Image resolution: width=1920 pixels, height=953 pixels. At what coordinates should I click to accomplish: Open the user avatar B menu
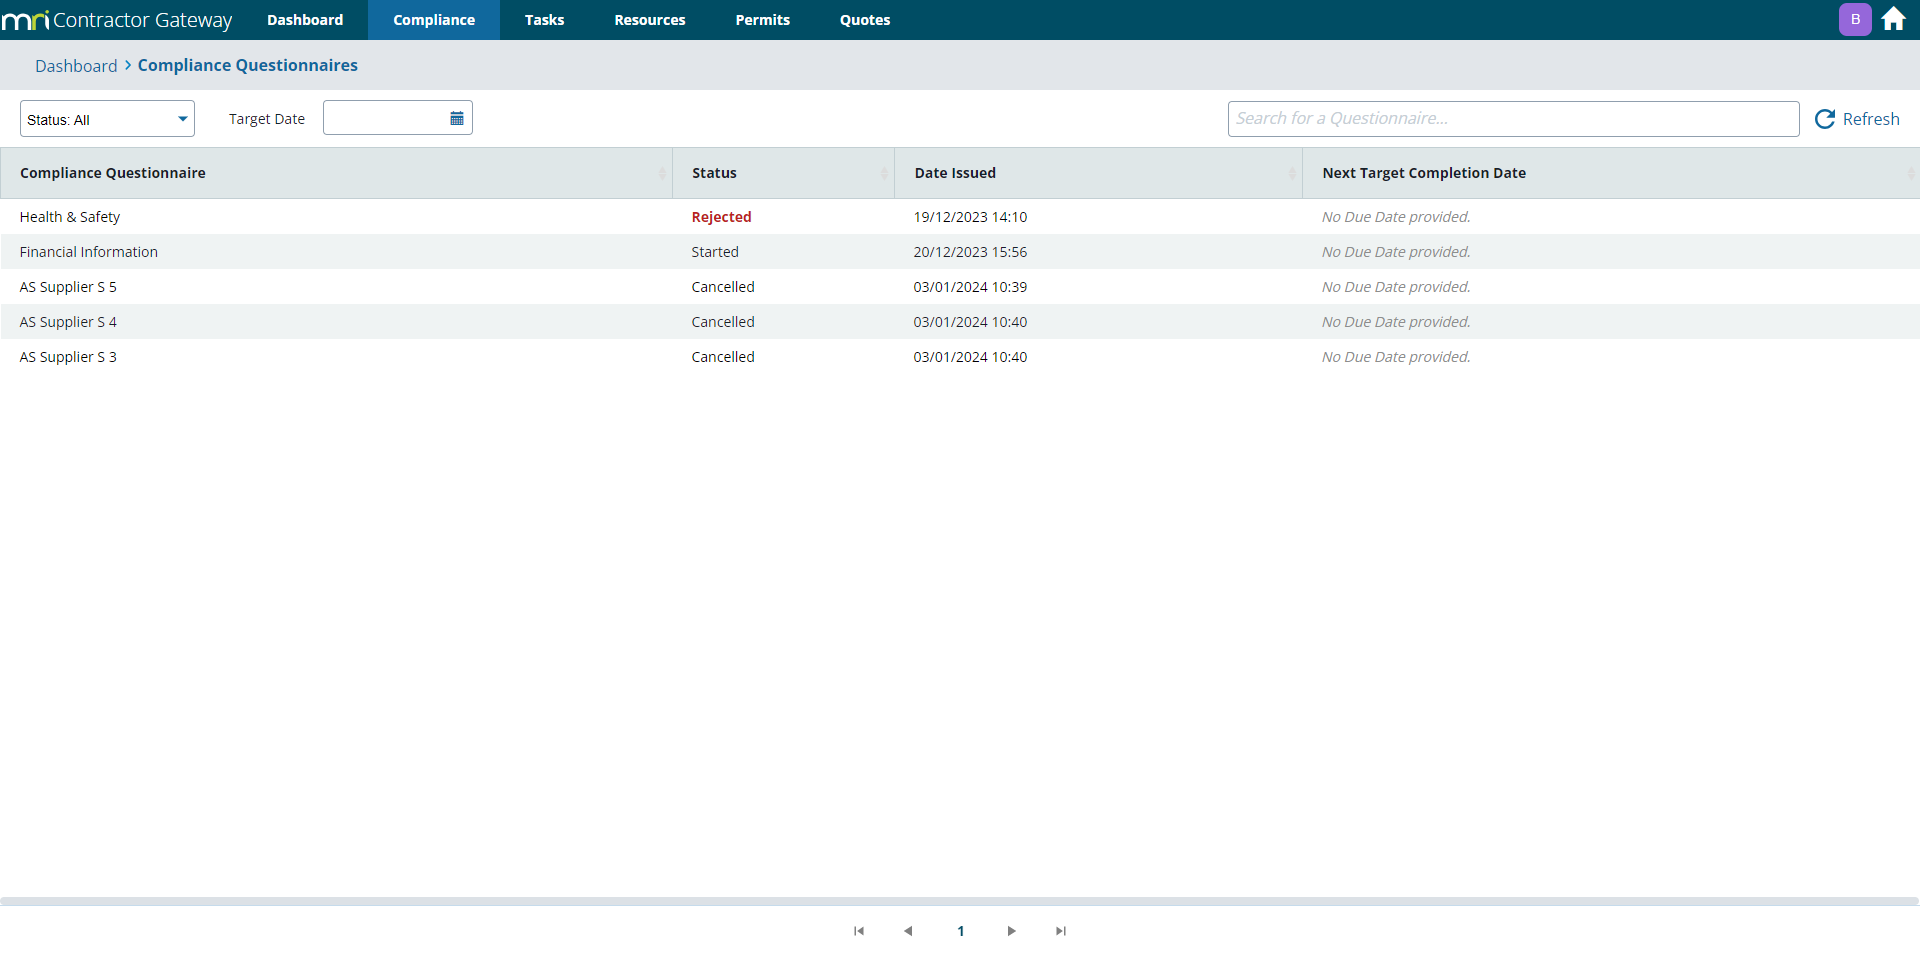click(x=1855, y=19)
